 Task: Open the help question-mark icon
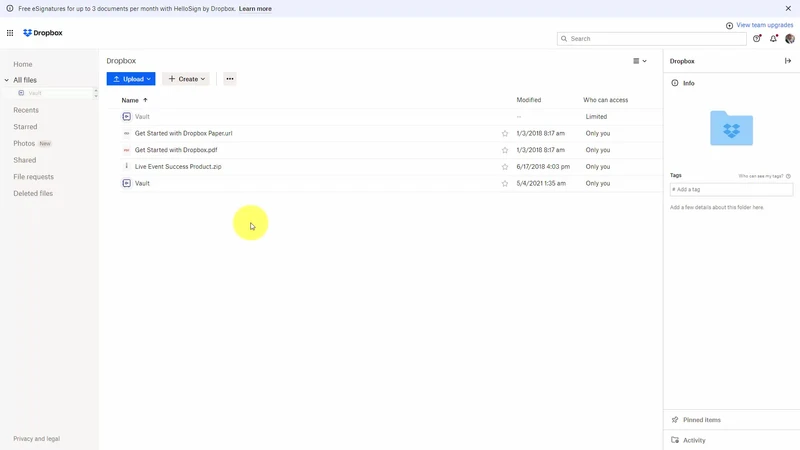(757, 39)
